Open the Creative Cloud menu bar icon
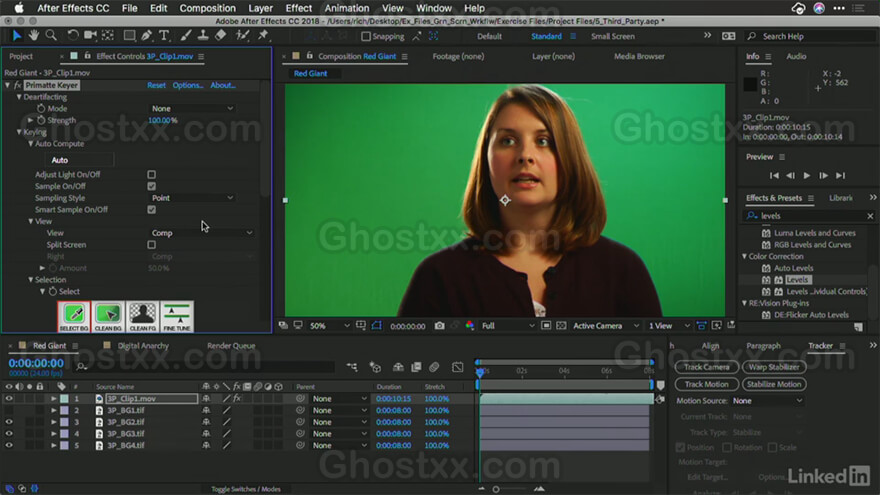This screenshot has height=495, width=880. coord(798,8)
